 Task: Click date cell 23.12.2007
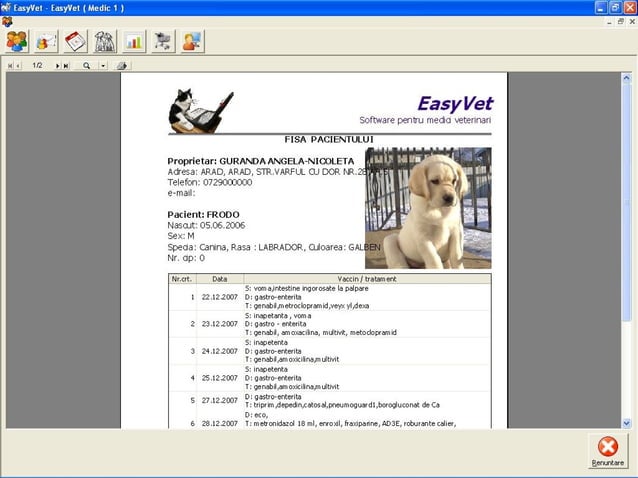220,324
